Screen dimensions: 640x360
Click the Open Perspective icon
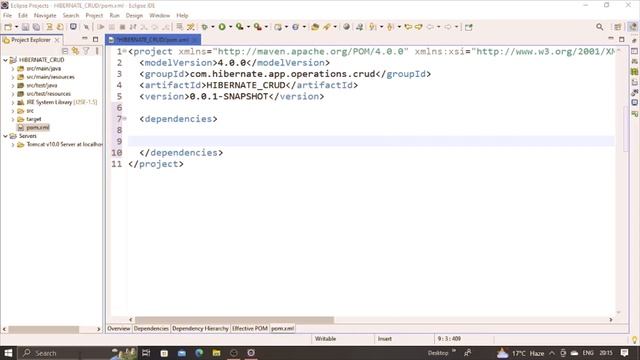pyautogui.click(x=618, y=27)
